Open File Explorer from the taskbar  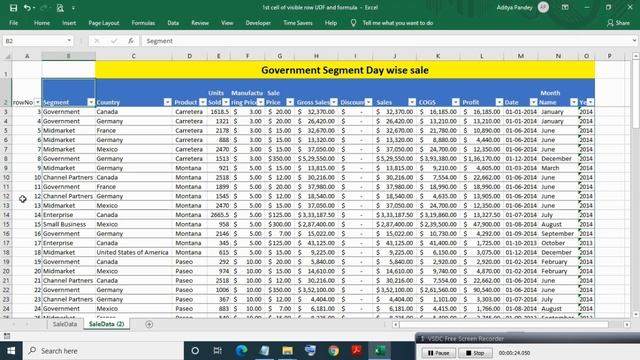pos(287,351)
